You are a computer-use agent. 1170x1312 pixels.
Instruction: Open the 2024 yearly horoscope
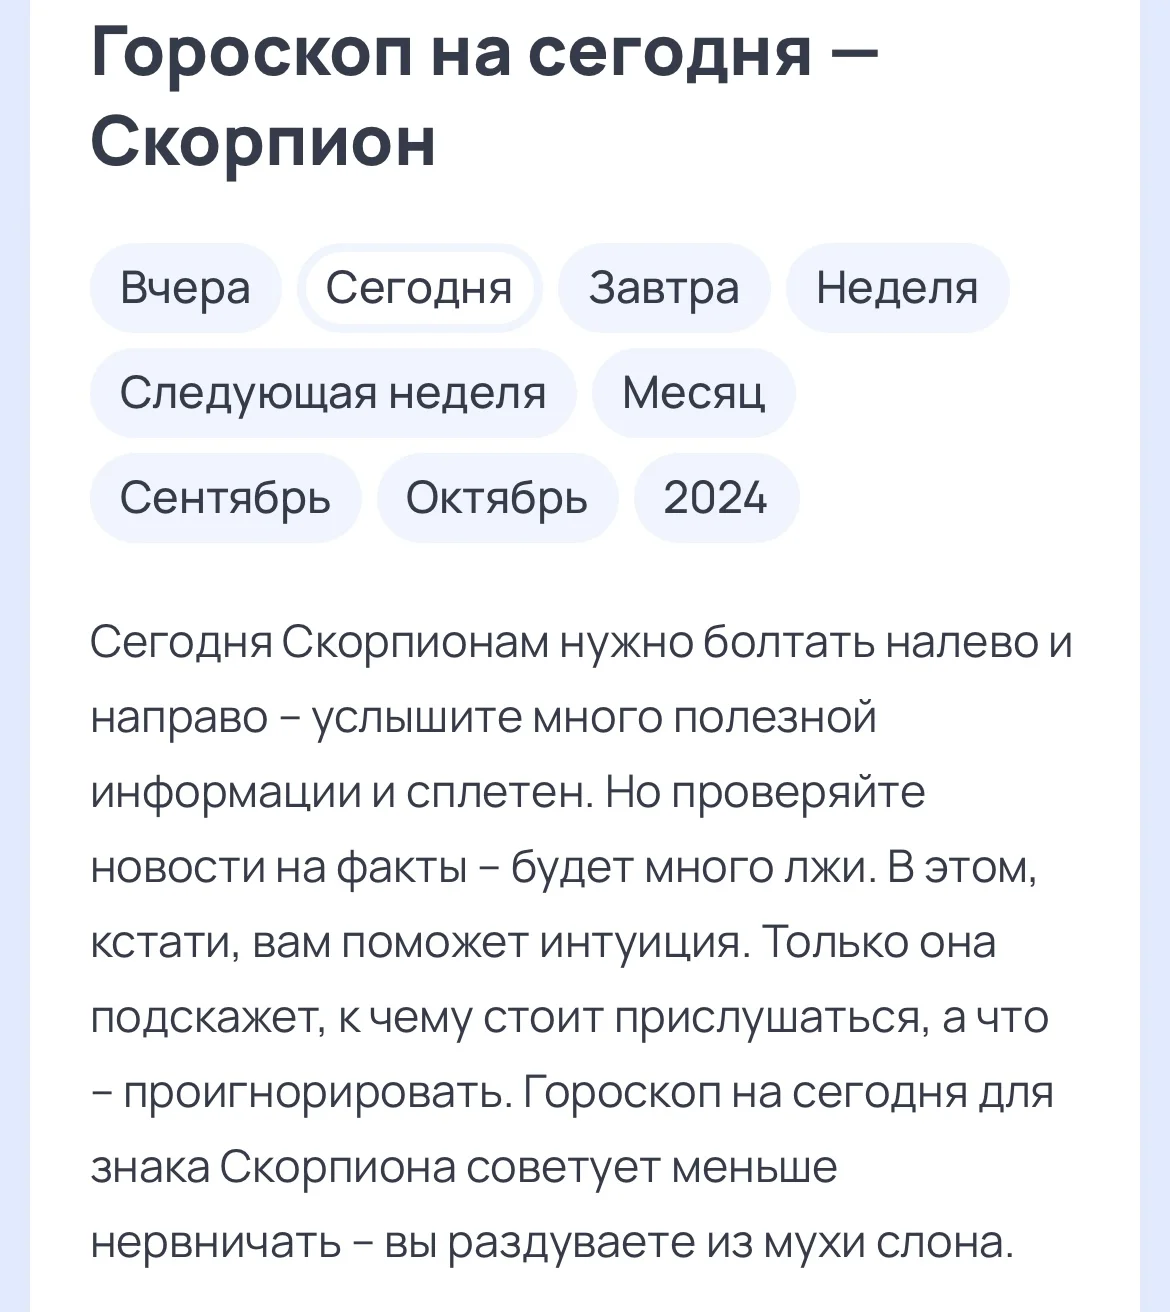[x=716, y=498]
